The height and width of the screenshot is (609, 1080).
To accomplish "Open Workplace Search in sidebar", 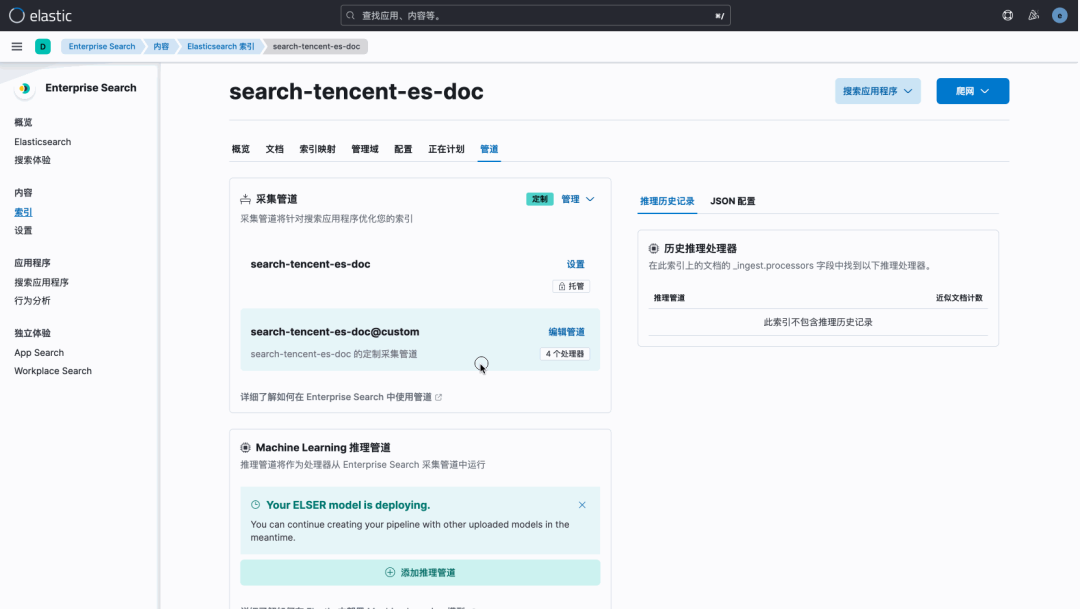I will (53, 371).
